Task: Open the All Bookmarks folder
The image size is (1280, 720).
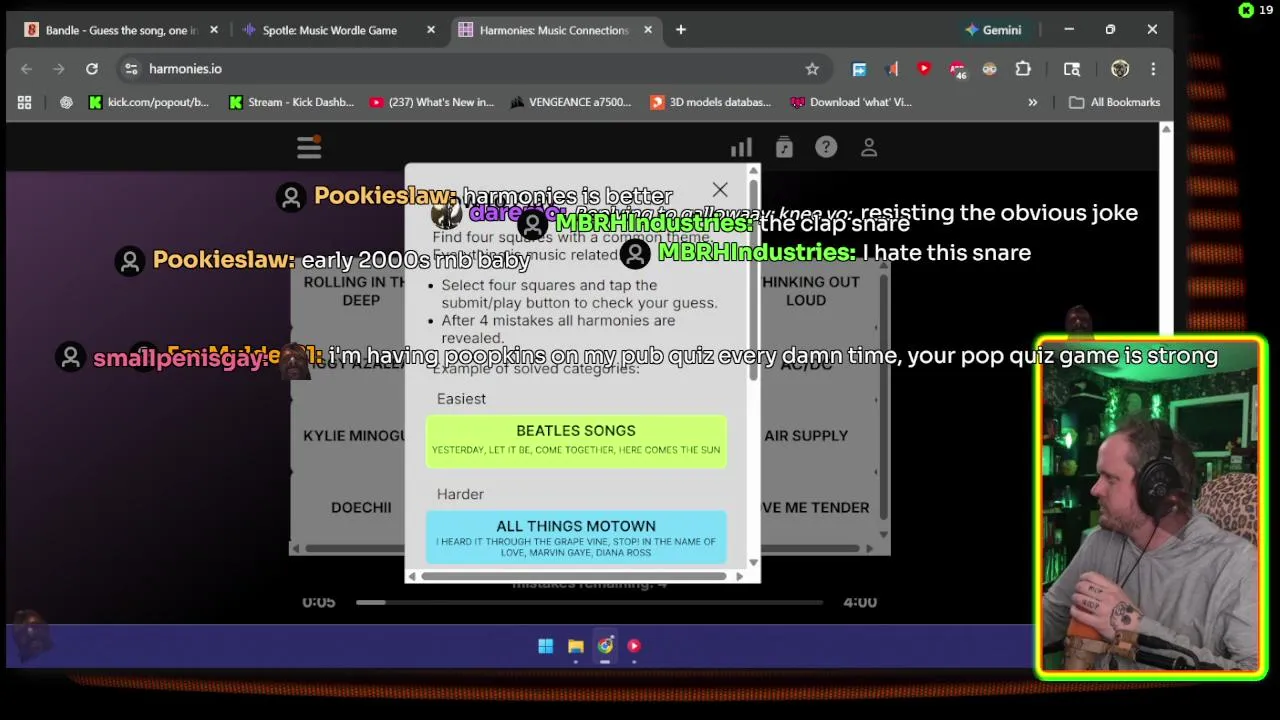Action: 1114,102
